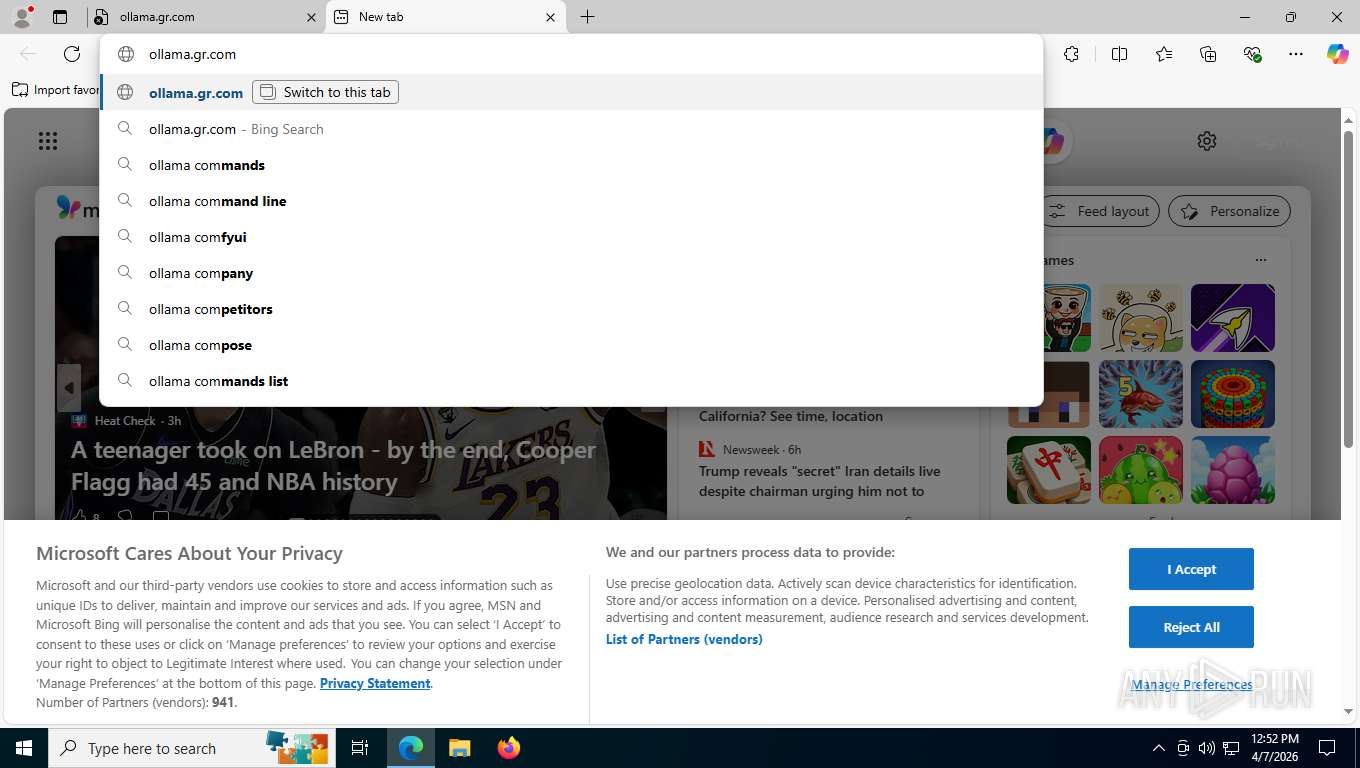Open List of Partners (vendors) link

684,639
